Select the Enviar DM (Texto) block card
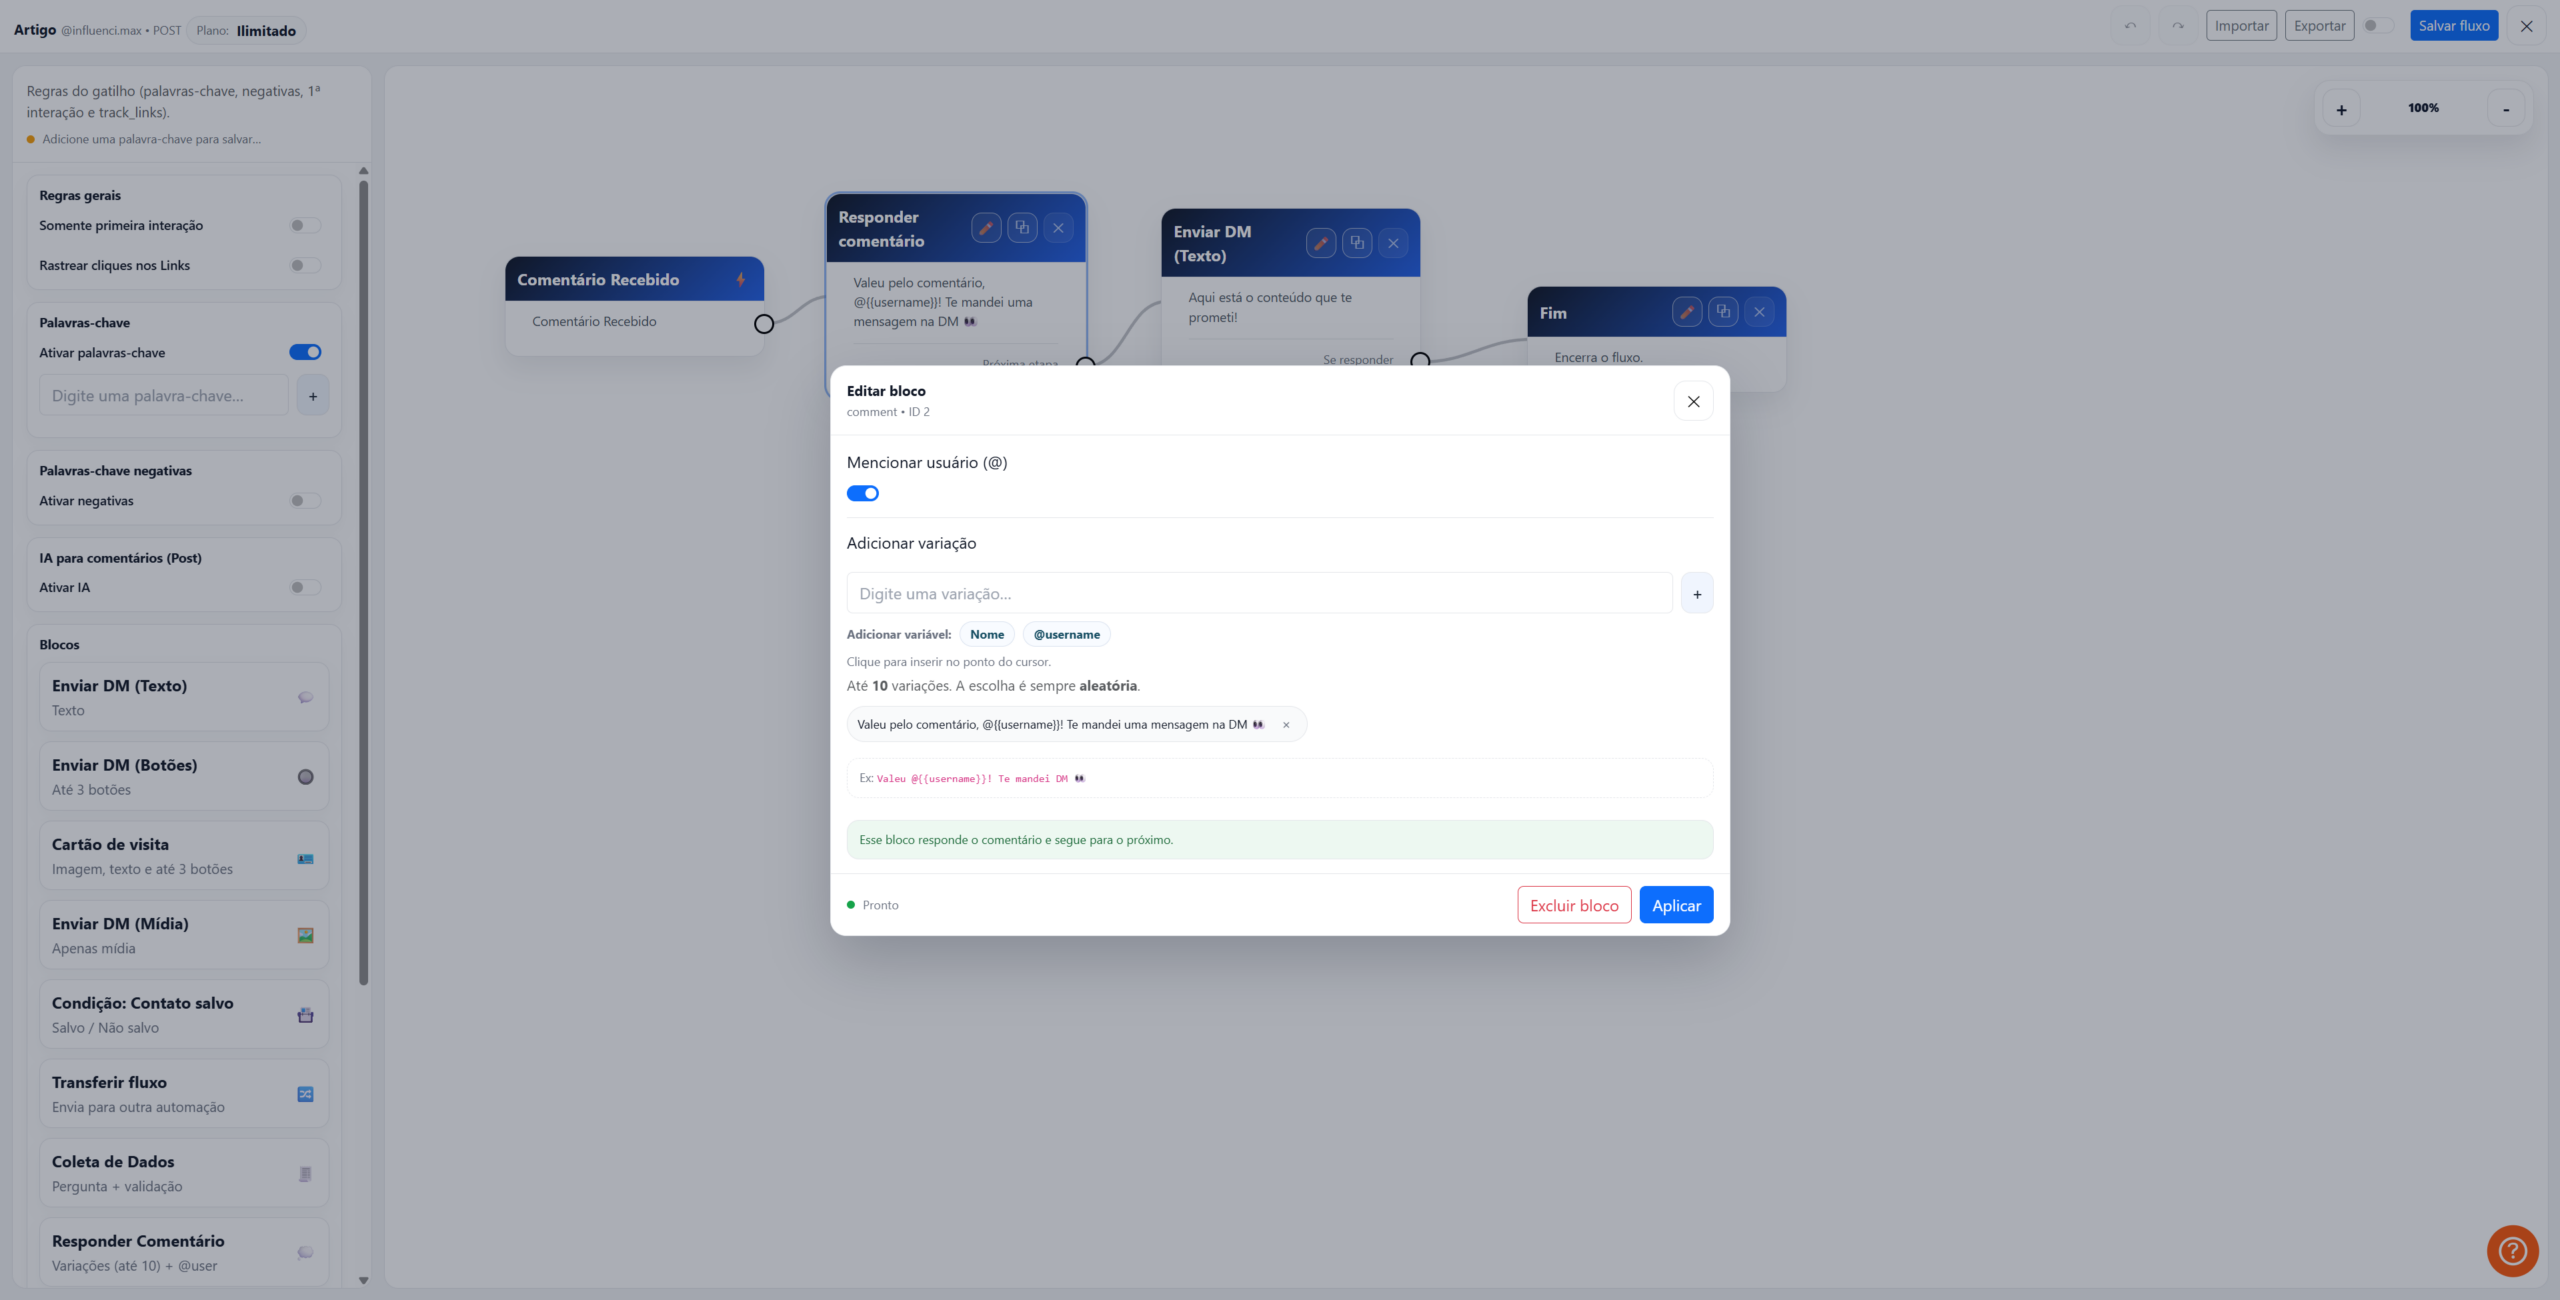2560x1300 pixels. coord(184,697)
